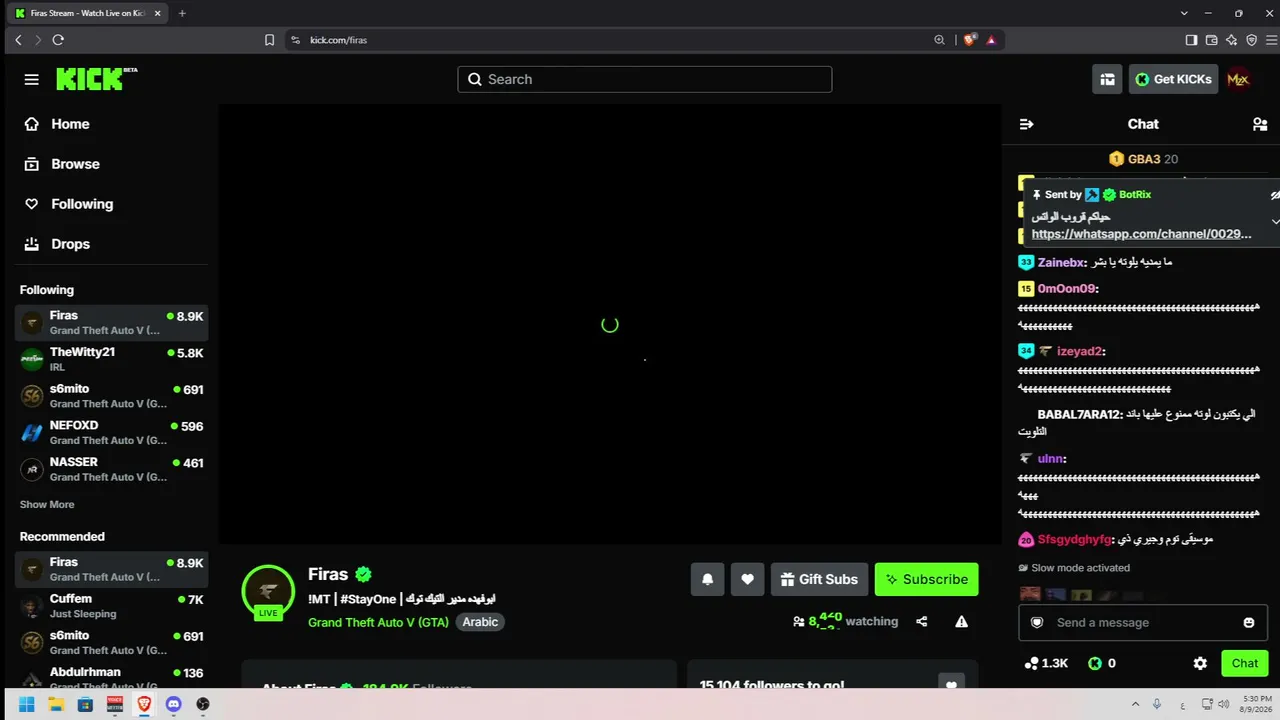Click the Grand Theft Auto V (GTA) category link
This screenshot has width=1280, height=720.
point(378,622)
